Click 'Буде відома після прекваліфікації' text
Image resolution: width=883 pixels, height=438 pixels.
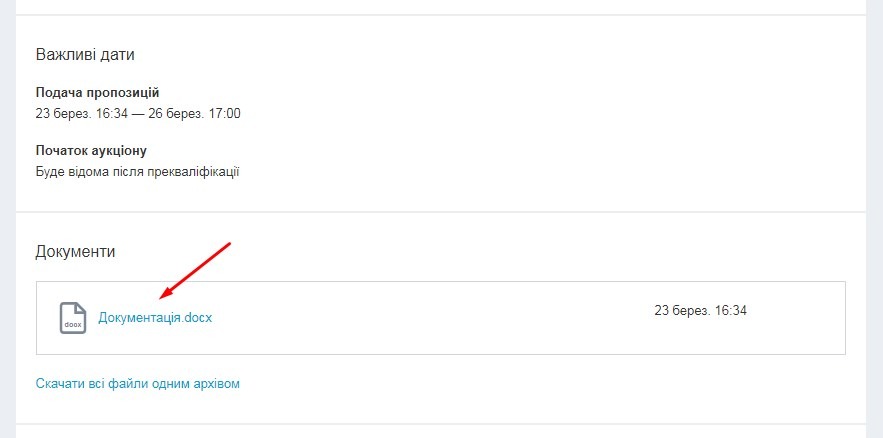[137, 171]
